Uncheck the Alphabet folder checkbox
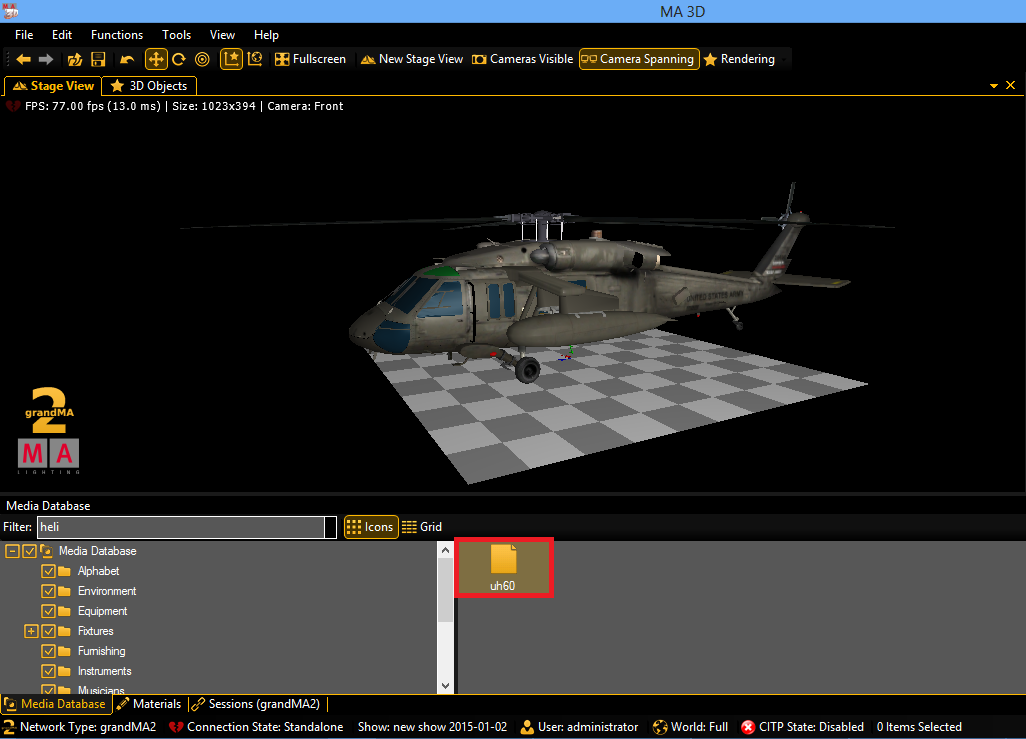This screenshot has width=1026, height=739. click(x=48, y=571)
